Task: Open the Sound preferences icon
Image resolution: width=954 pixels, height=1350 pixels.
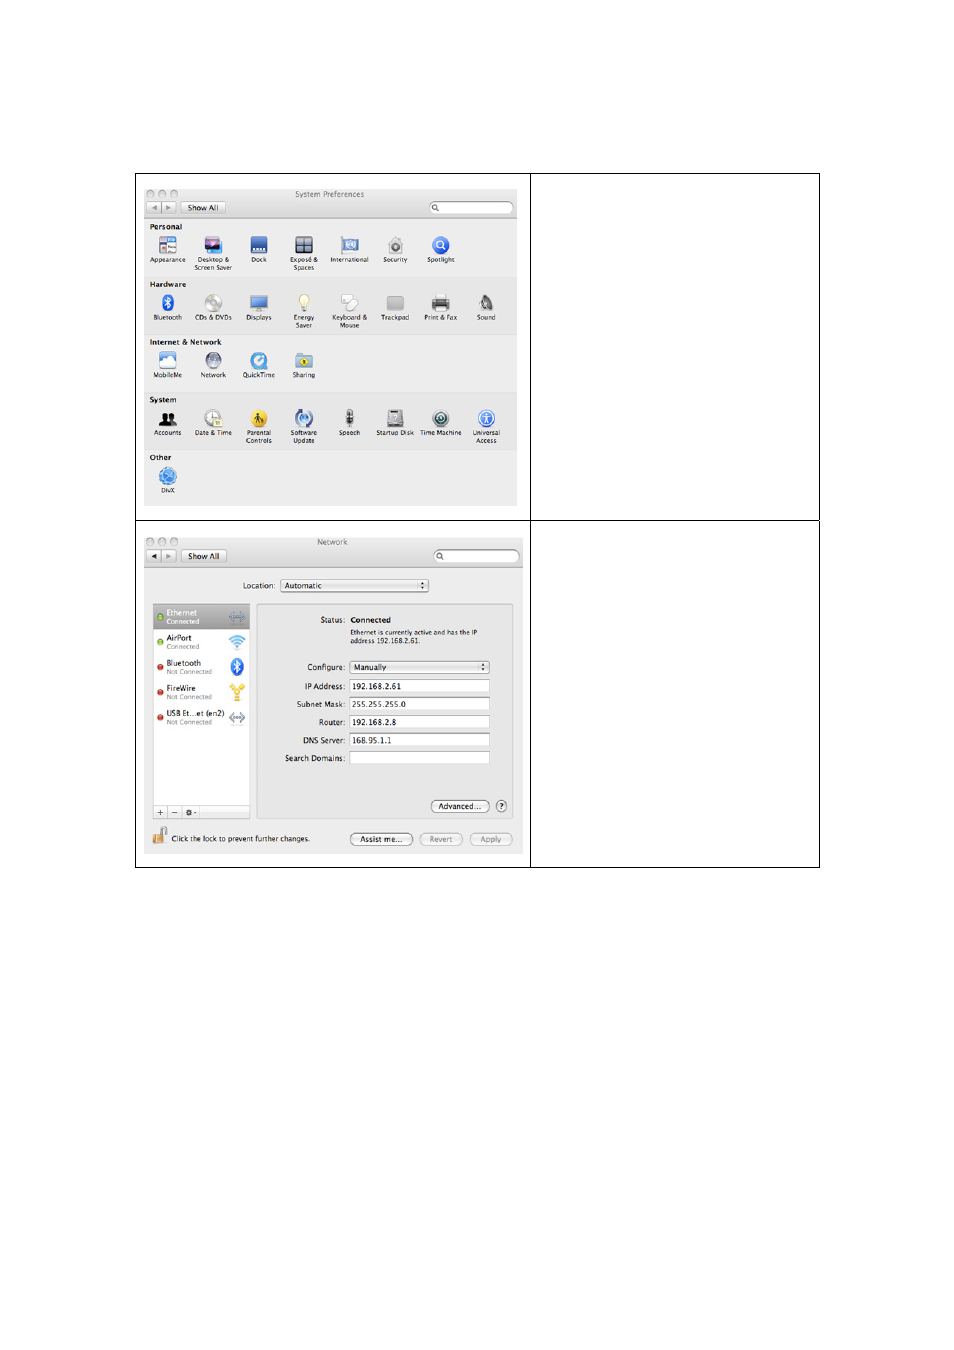Action: click(x=486, y=303)
